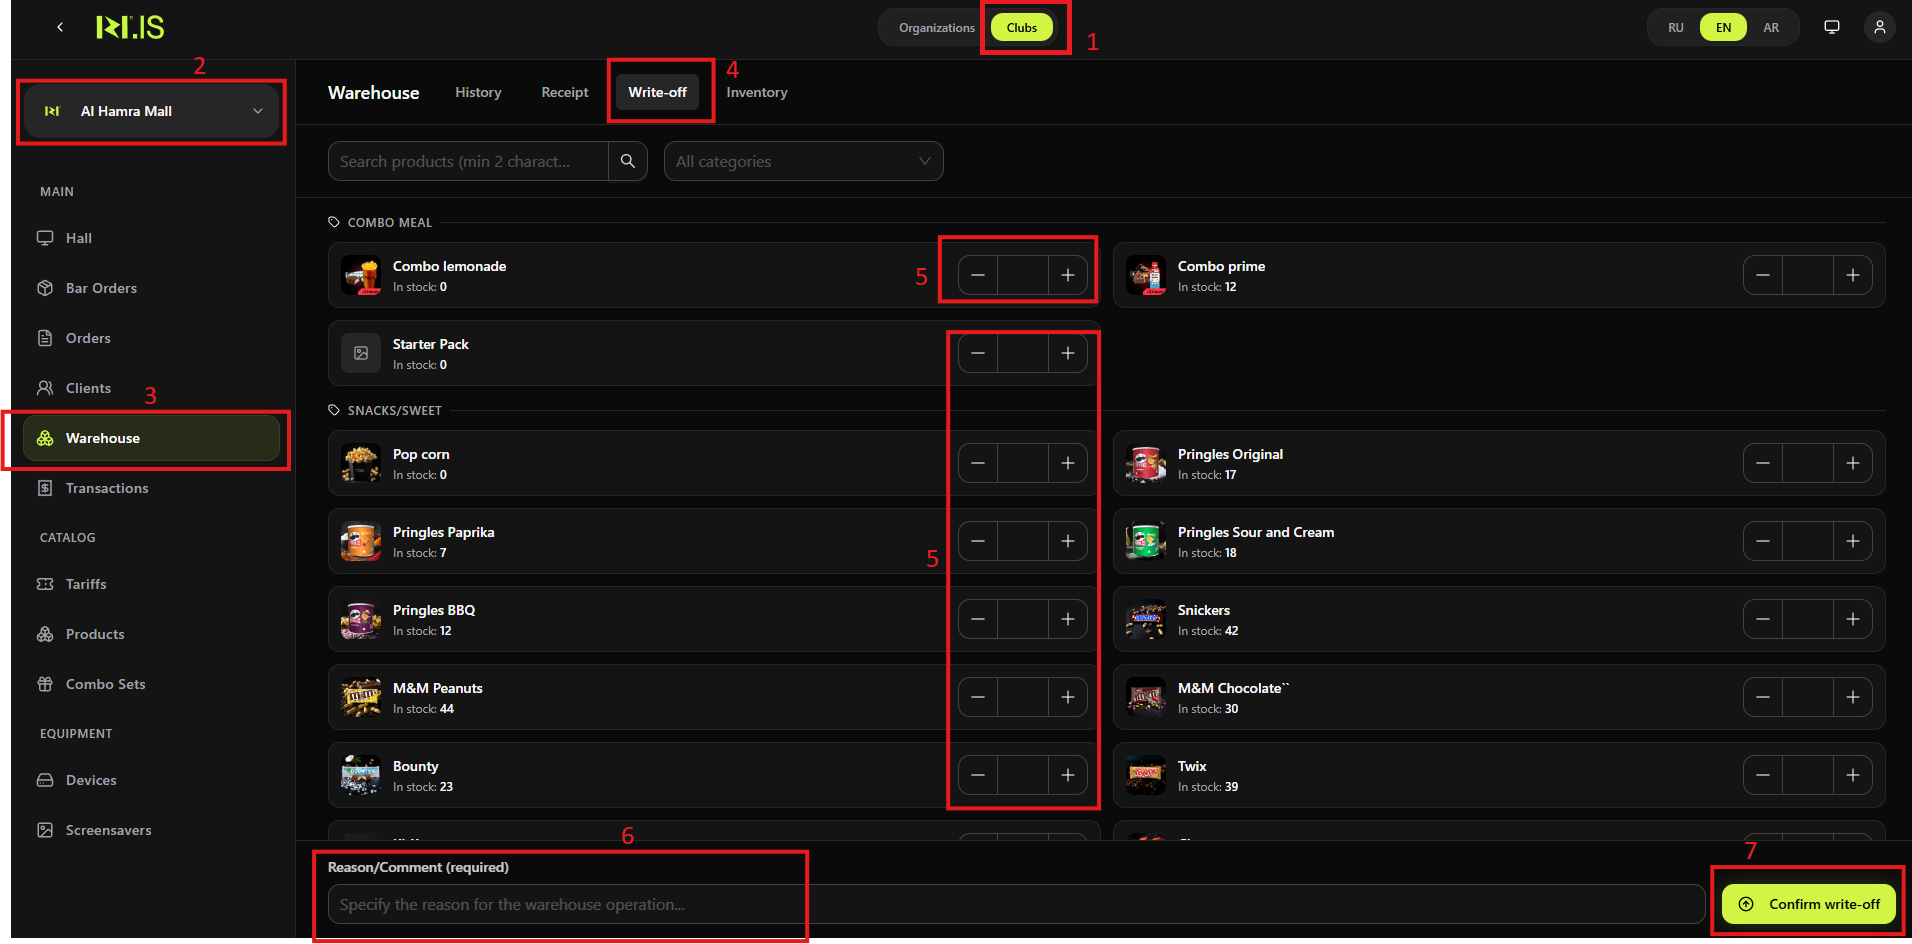Switch view to Organizations
This screenshot has width=1912, height=944.
point(935,27)
